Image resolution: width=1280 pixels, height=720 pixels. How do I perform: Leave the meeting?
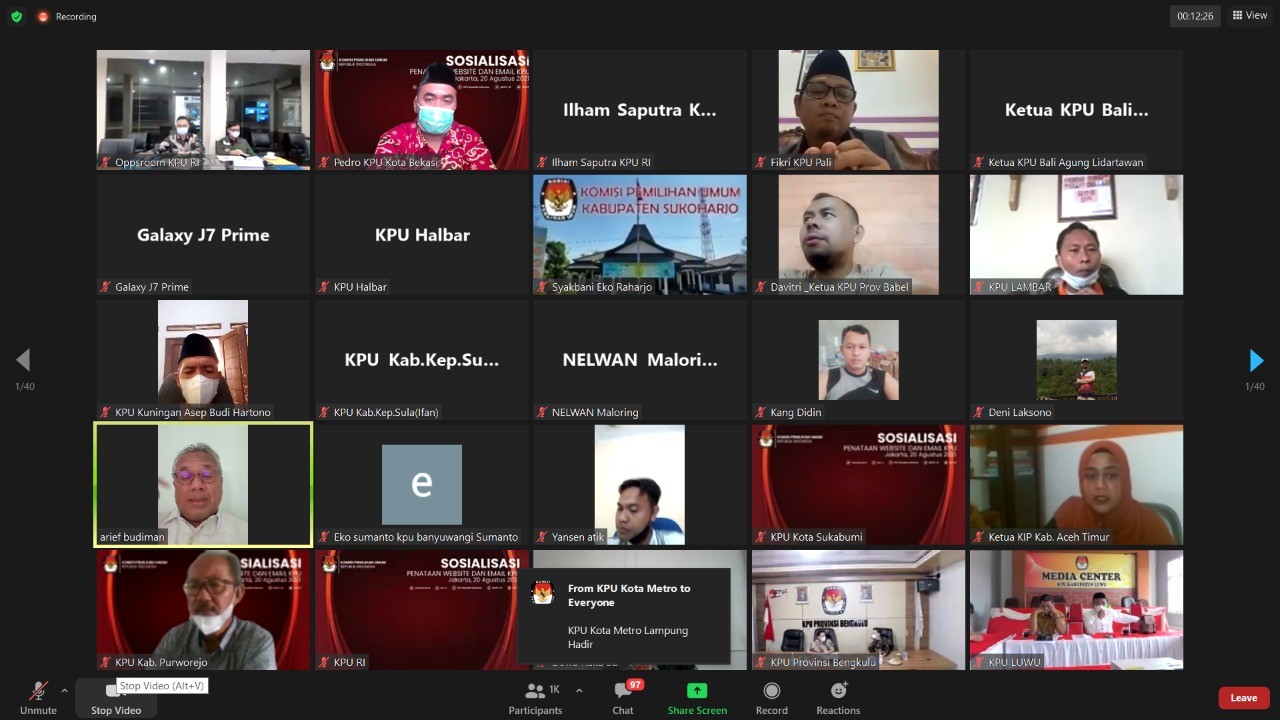pyautogui.click(x=1243, y=698)
